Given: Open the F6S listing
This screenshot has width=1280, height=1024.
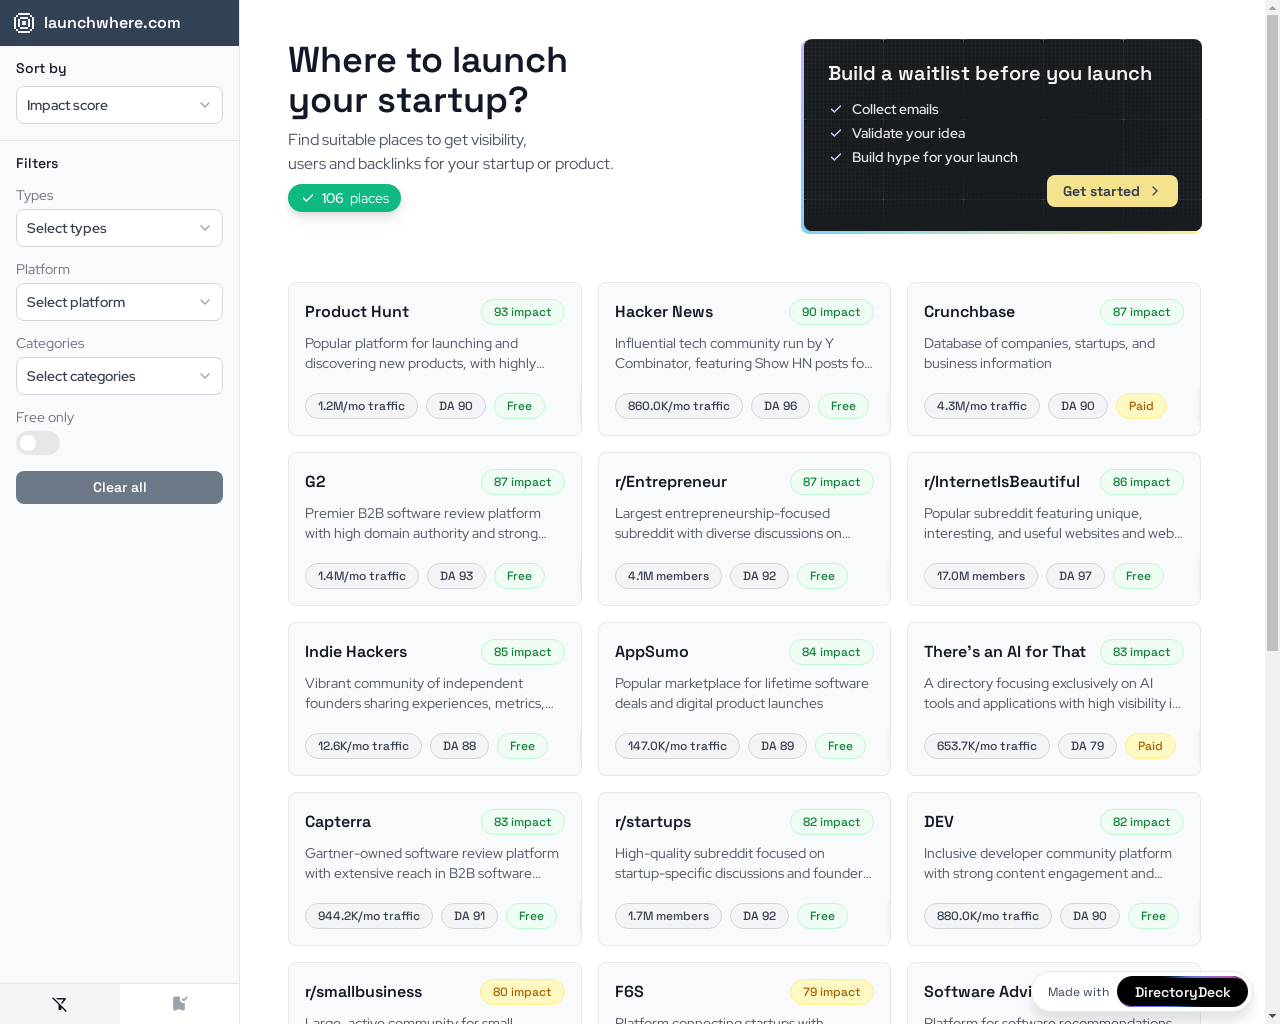Looking at the screenshot, I should coord(744,993).
